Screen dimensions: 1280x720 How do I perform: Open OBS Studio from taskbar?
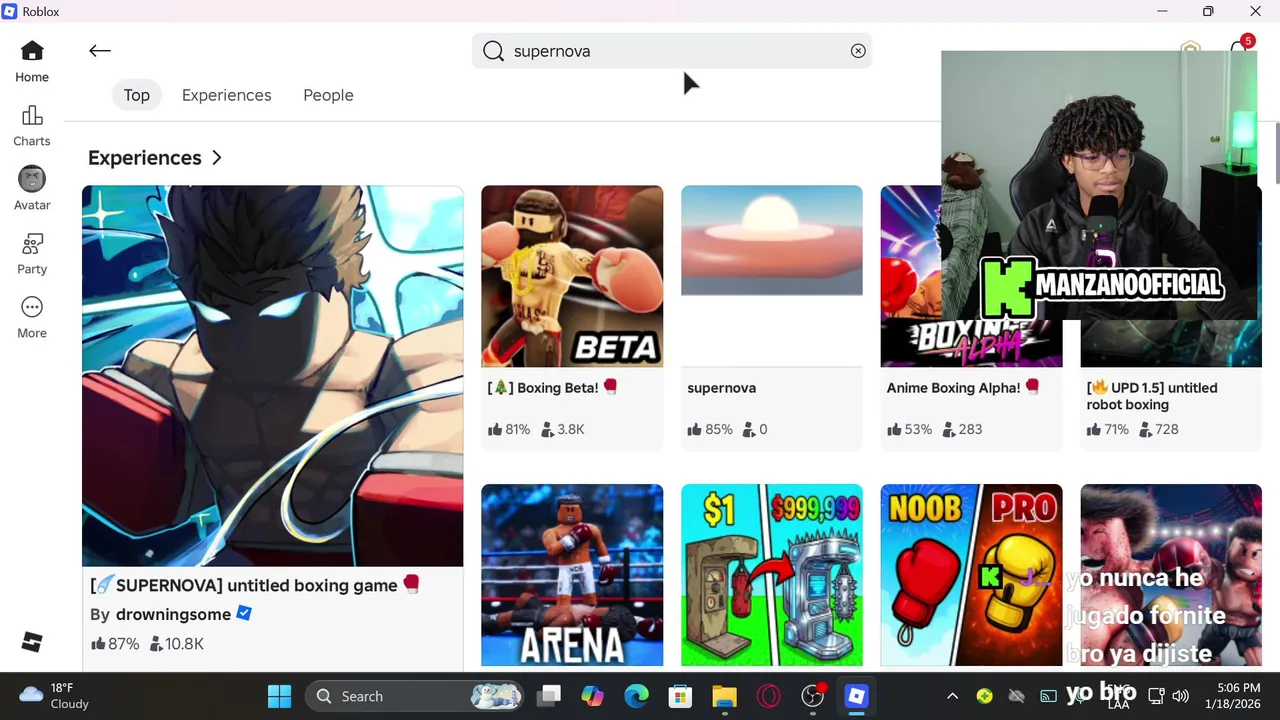click(813, 696)
